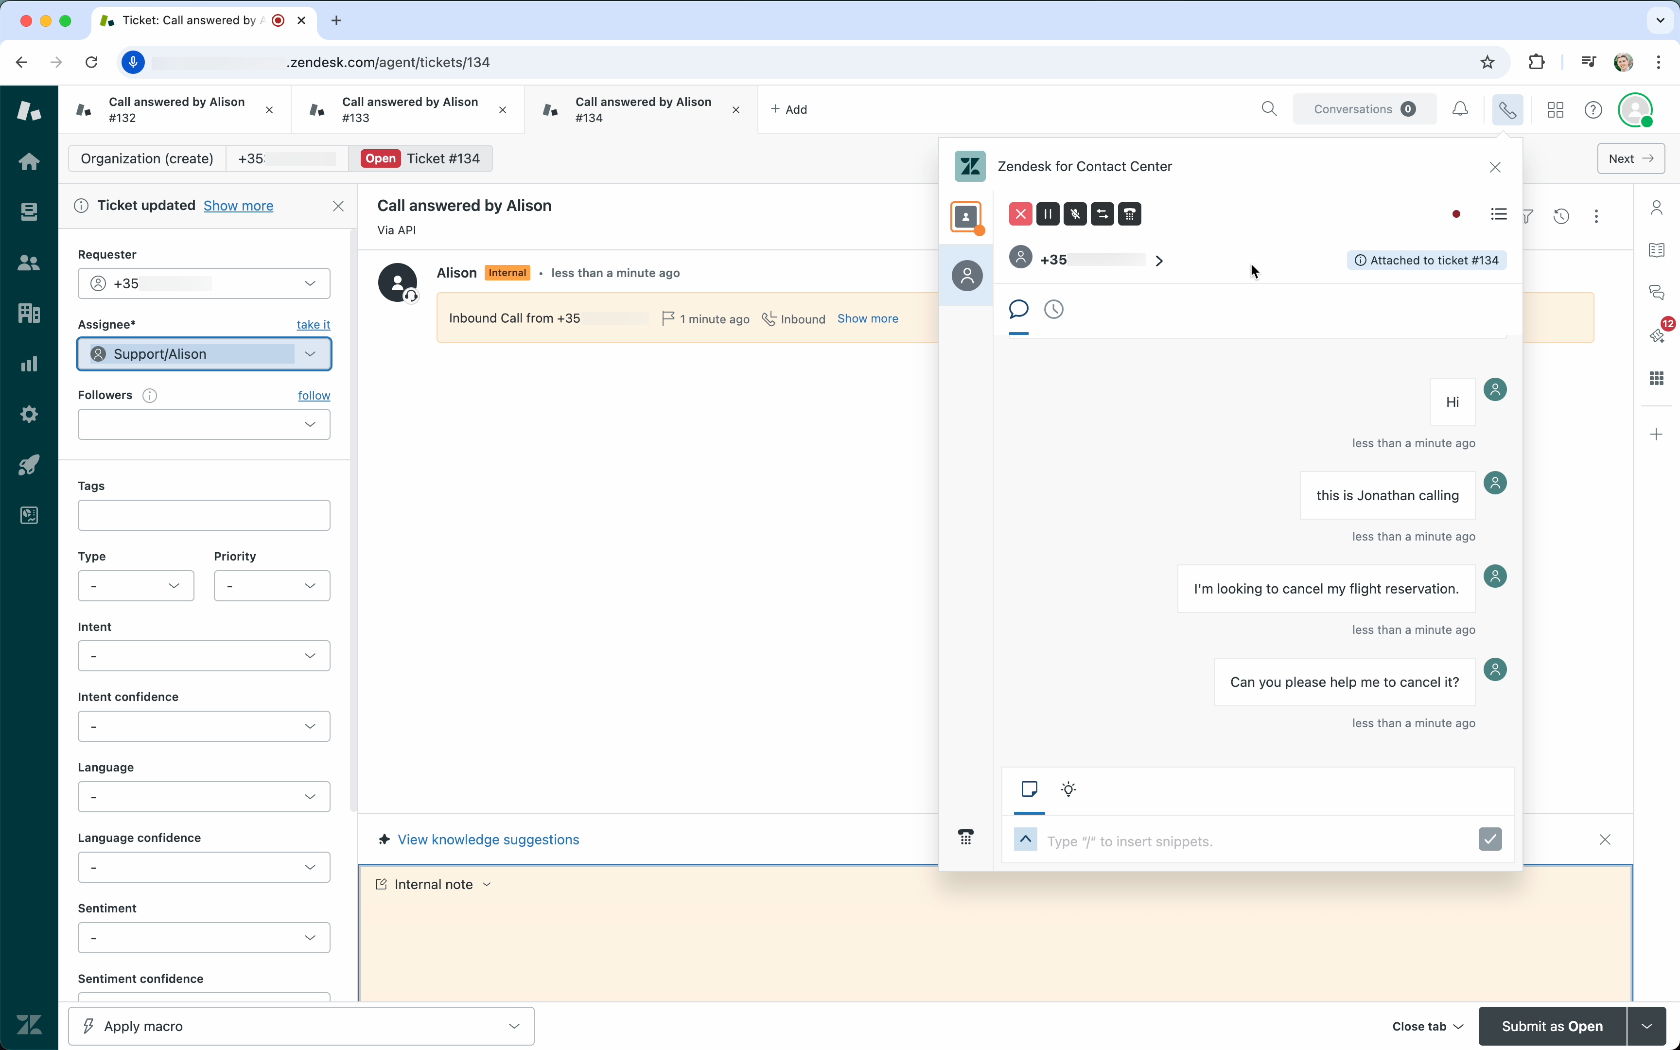Image resolution: width=1680 pixels, height=1050 pixels.
Task: Open the Apply macro dropdown
Action: click(x=301, y=1026)
